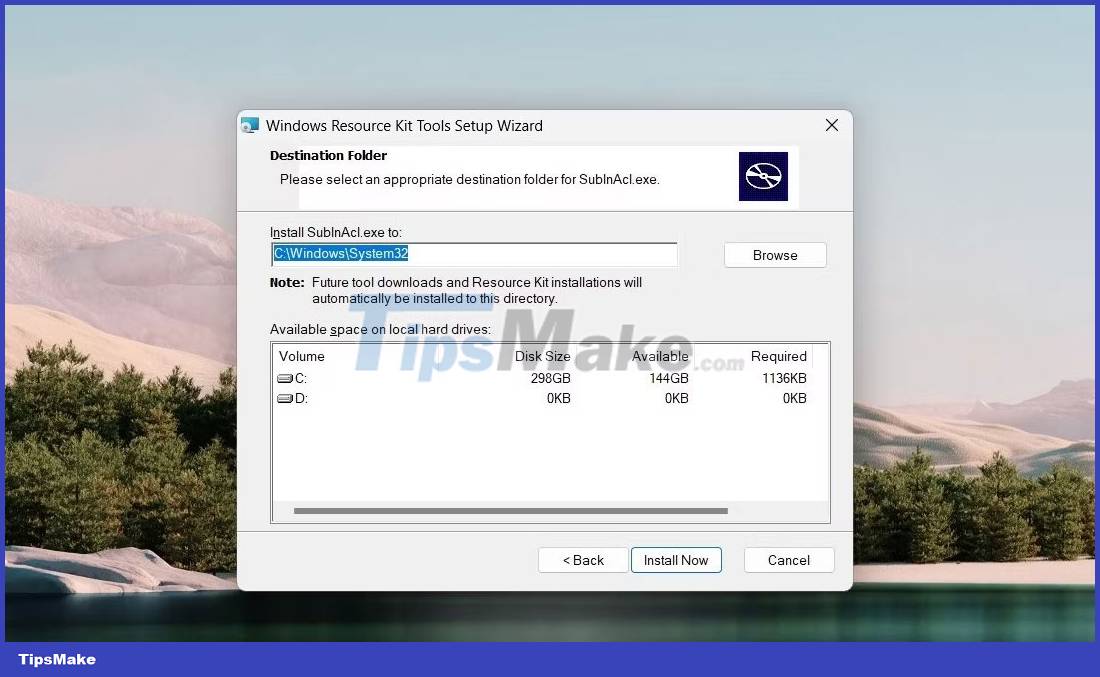Click the Windows Resource Kit Tools title text
Screen dimensions: 1100x677
point(404,125)
